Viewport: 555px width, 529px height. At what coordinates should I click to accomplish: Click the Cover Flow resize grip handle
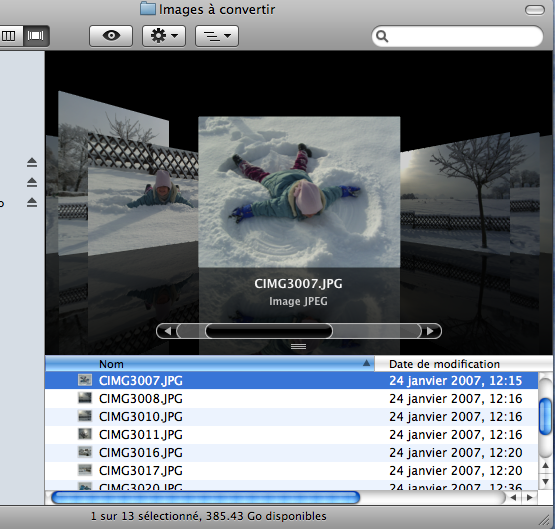tap(298, 346)
